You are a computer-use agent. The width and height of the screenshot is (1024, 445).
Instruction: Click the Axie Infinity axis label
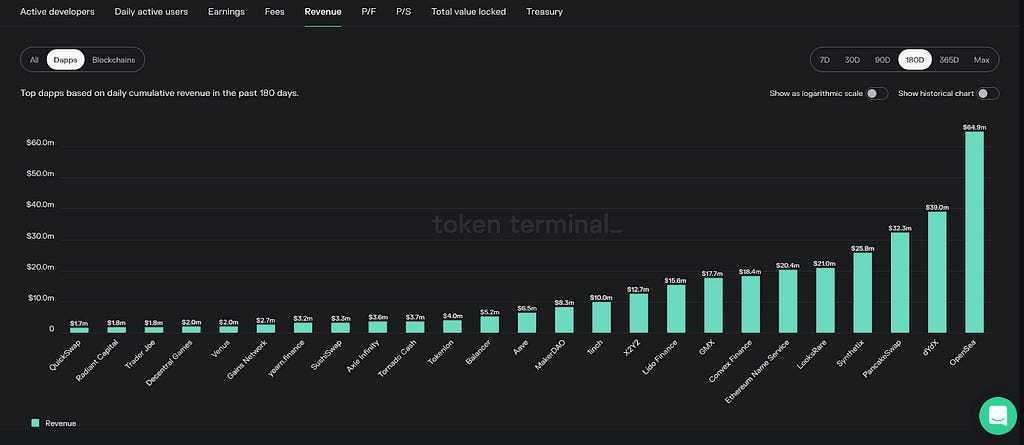pyautogui.click(x=364, y=356)
